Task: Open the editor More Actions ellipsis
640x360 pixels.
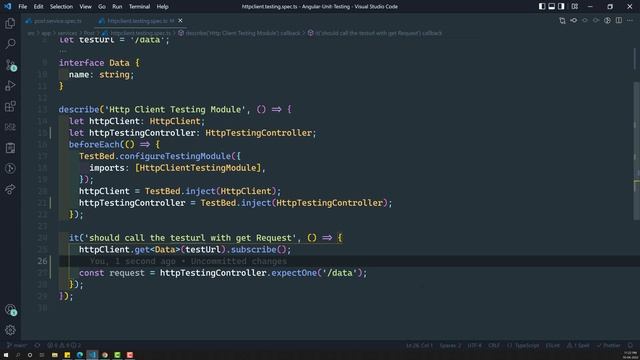Action: (630, 20)
